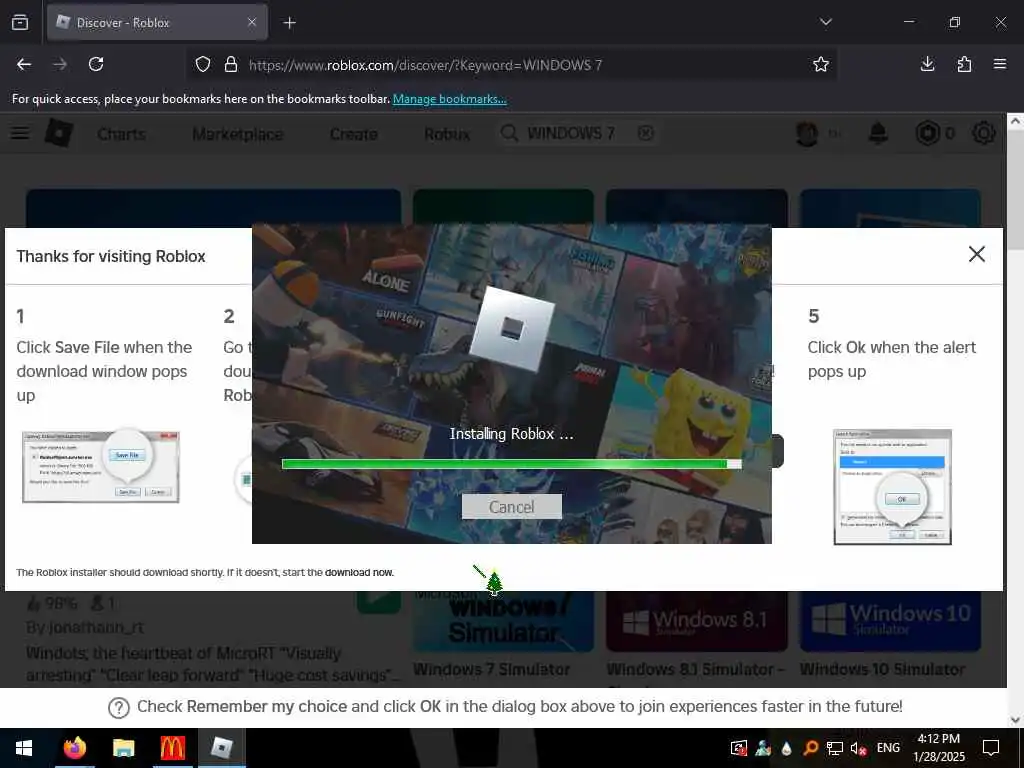Clear the Roblox search text

645,133
